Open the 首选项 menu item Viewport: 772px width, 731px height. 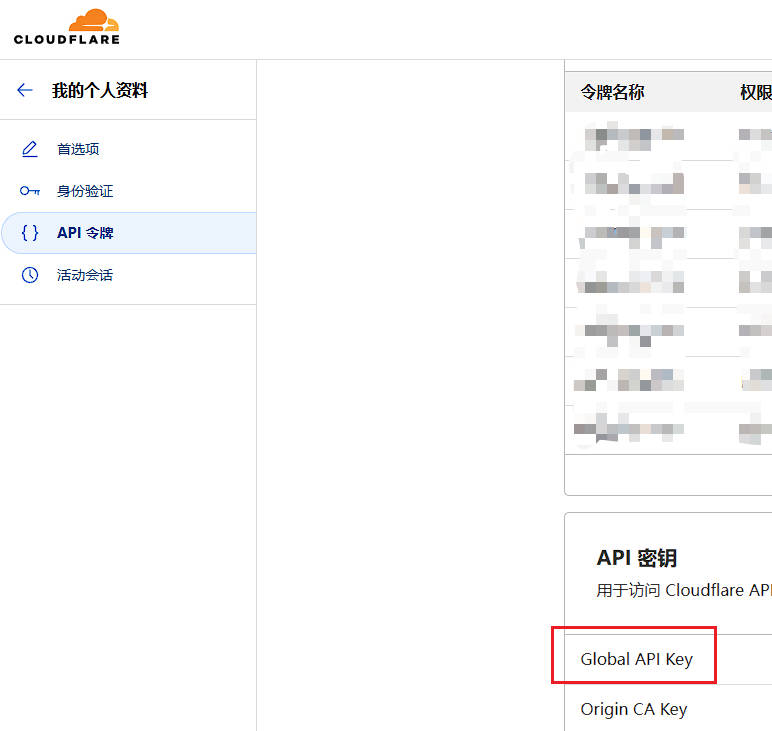coord(78,149)
